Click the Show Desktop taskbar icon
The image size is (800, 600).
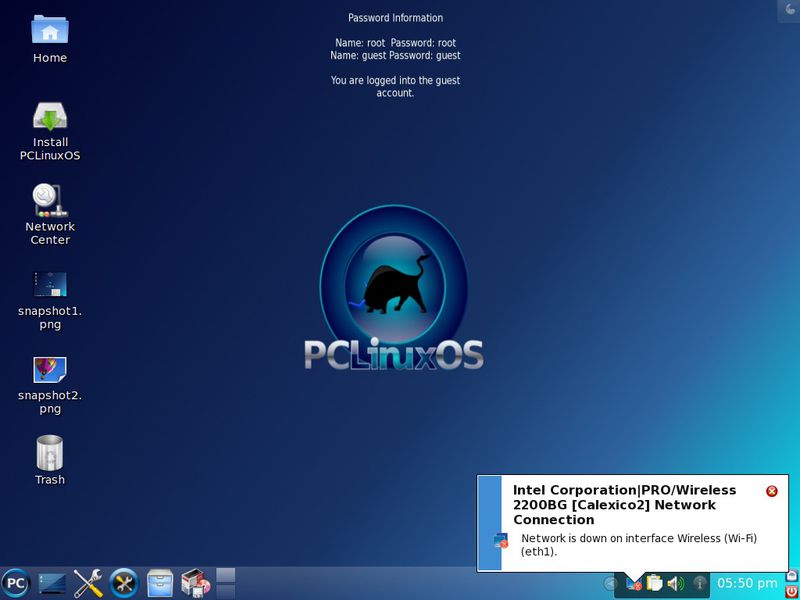pos(52,583)
